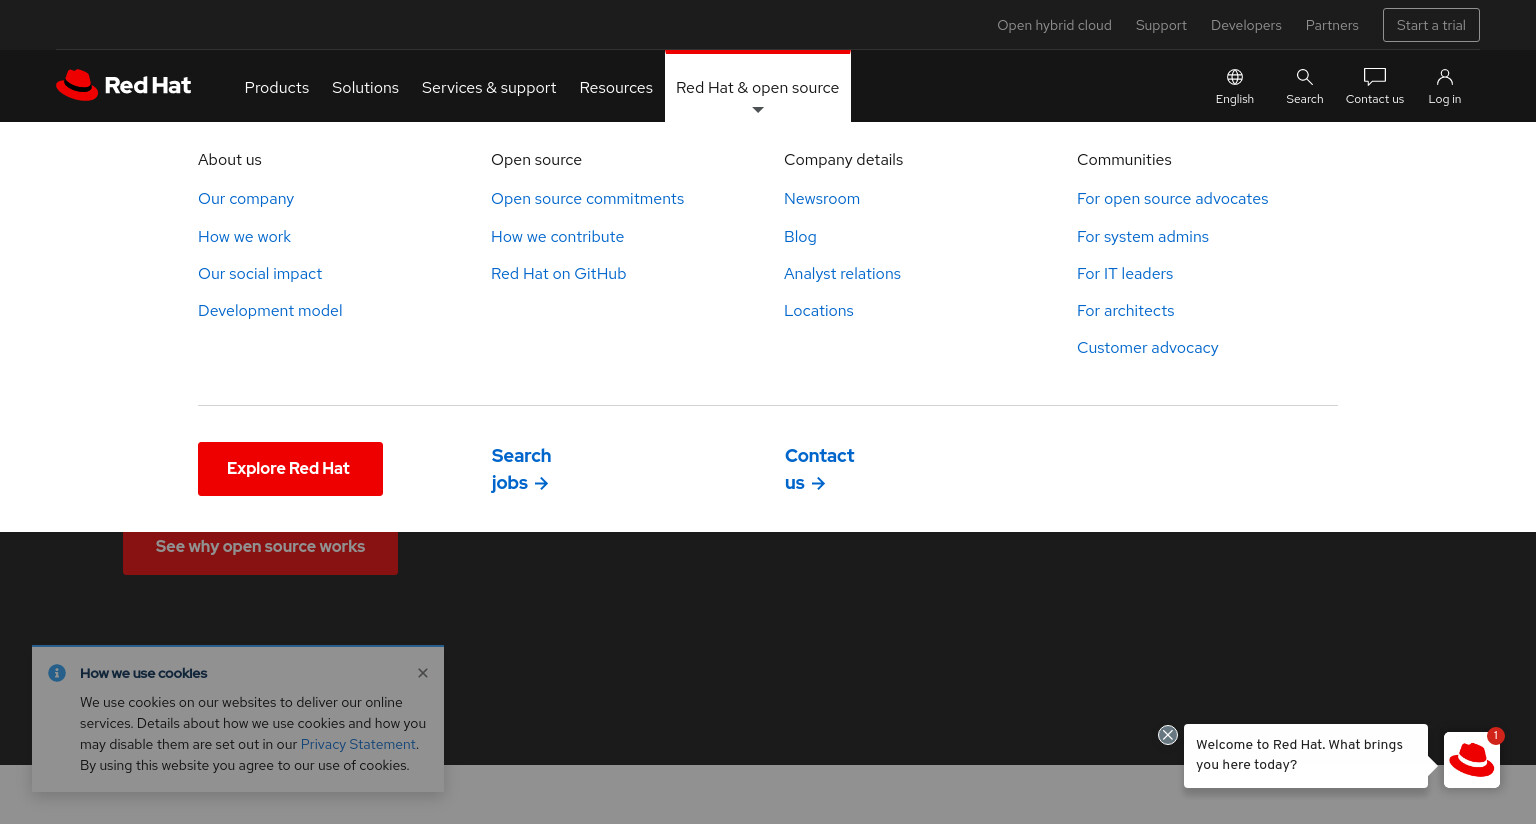Click the Red Hat logo

coord(124,85)
